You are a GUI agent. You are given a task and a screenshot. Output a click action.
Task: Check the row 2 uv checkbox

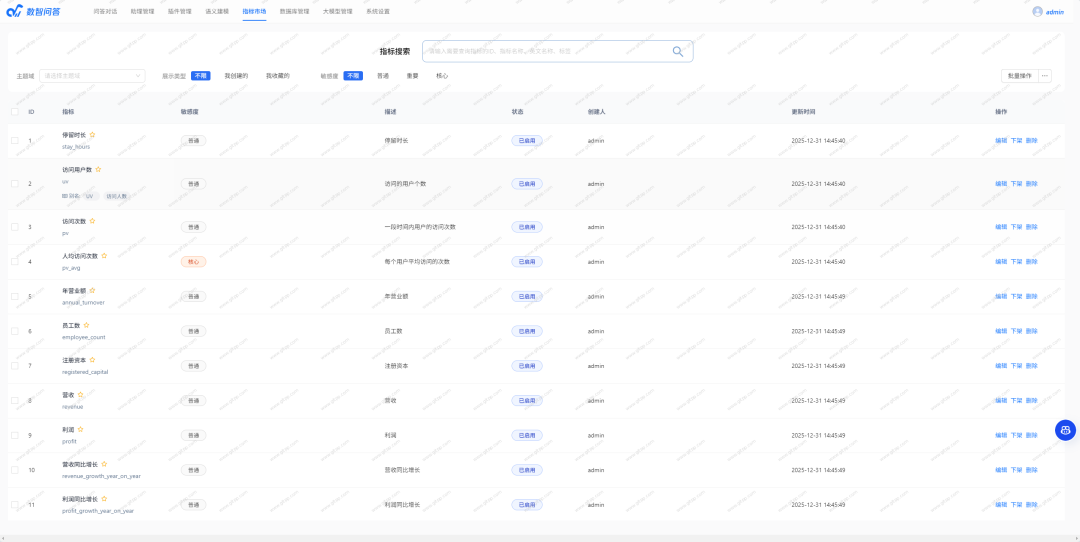click(15, 184)
